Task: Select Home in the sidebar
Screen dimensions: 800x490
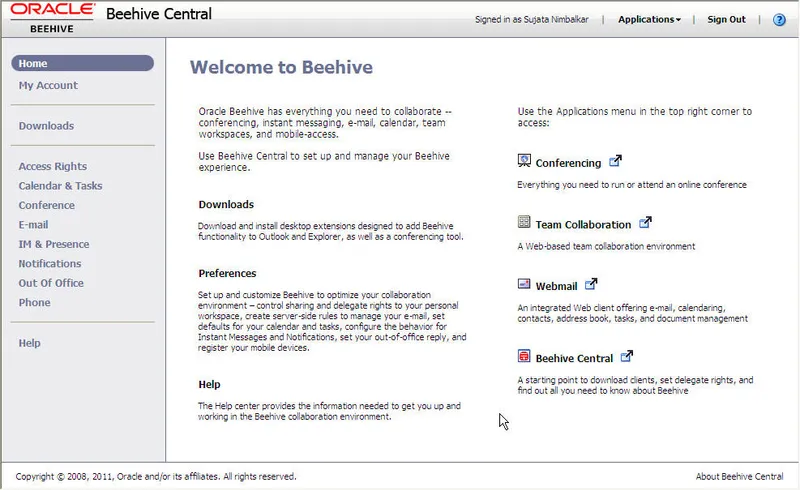Action: pyautogui.click(x=83, y=63)
